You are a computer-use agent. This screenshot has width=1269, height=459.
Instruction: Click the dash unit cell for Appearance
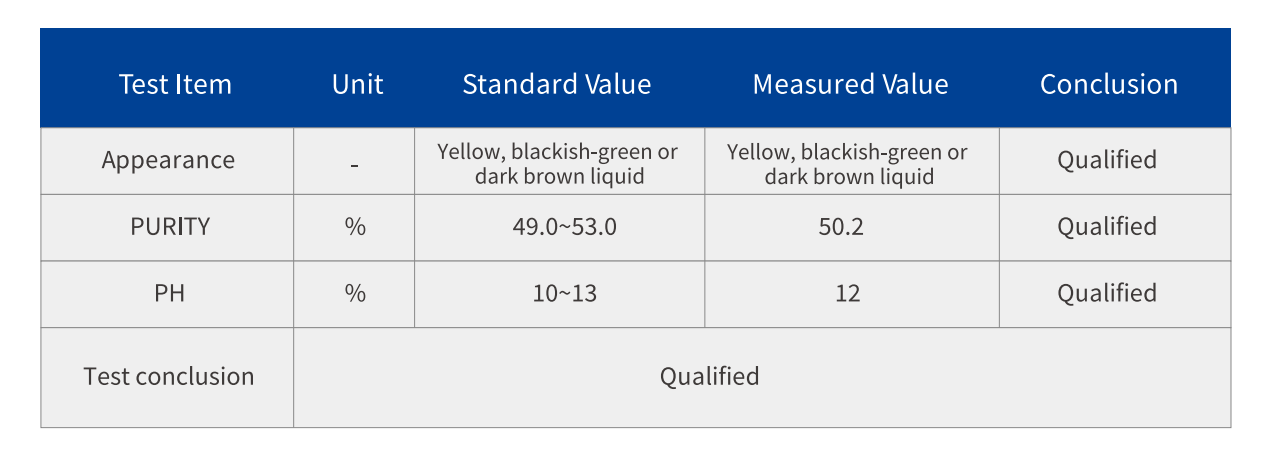(x=355, y=162)
